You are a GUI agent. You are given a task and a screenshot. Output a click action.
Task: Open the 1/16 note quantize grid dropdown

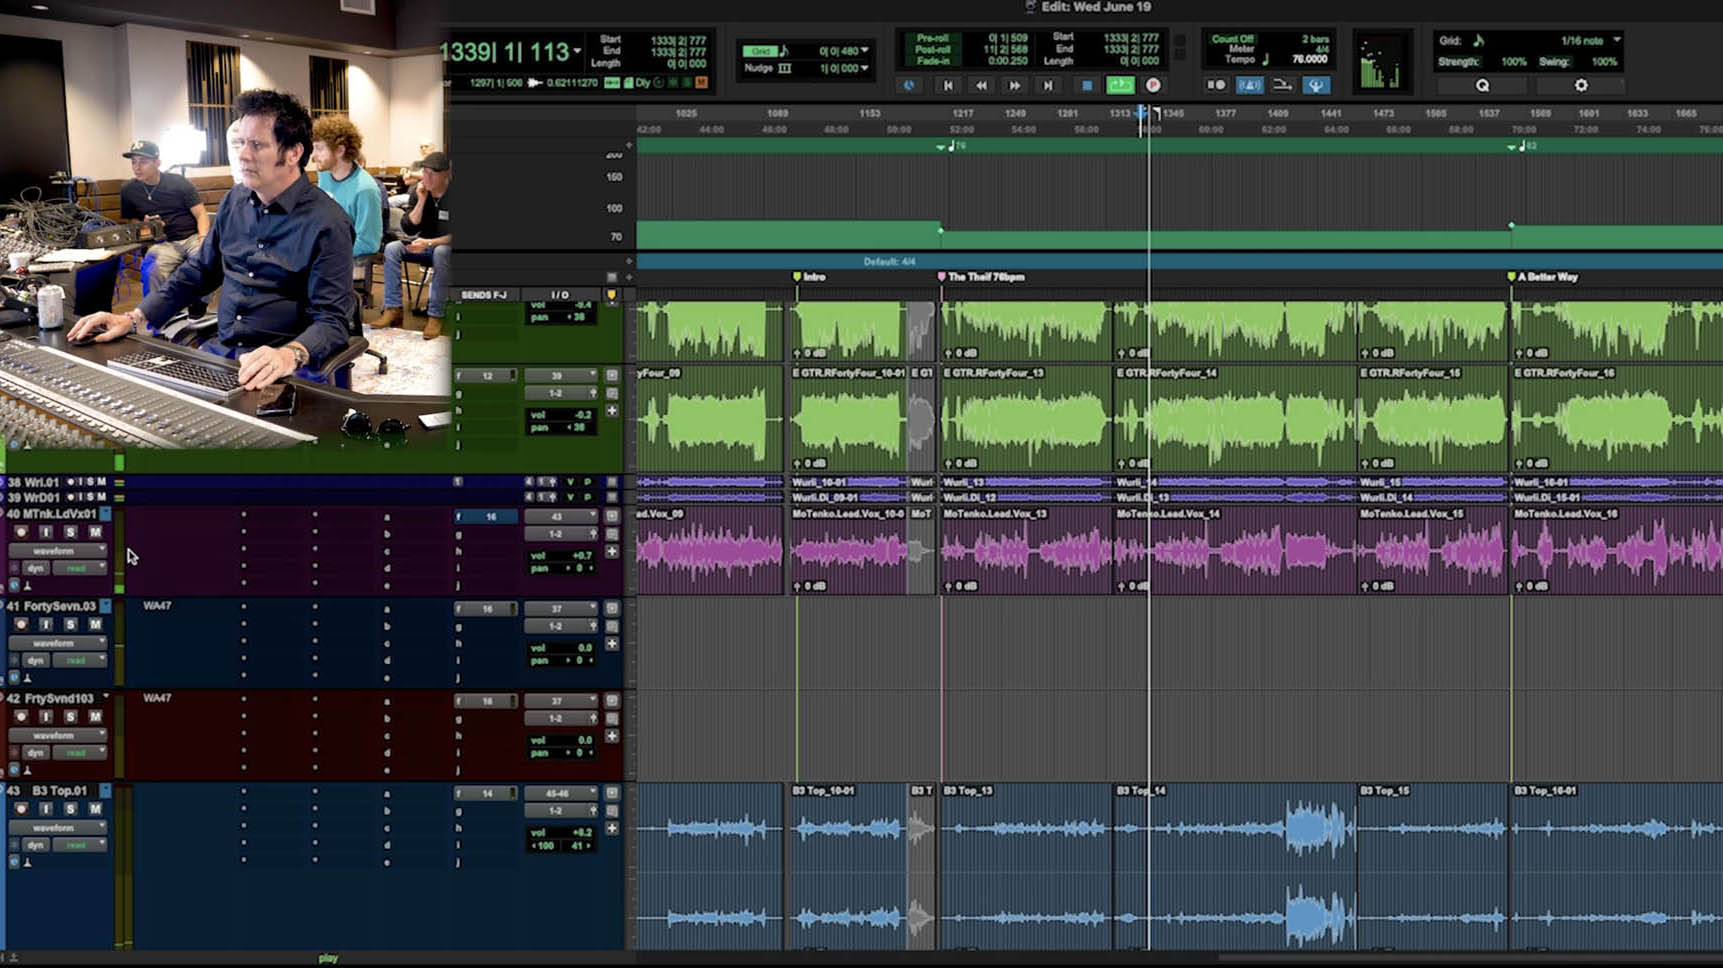(1617, 40)
